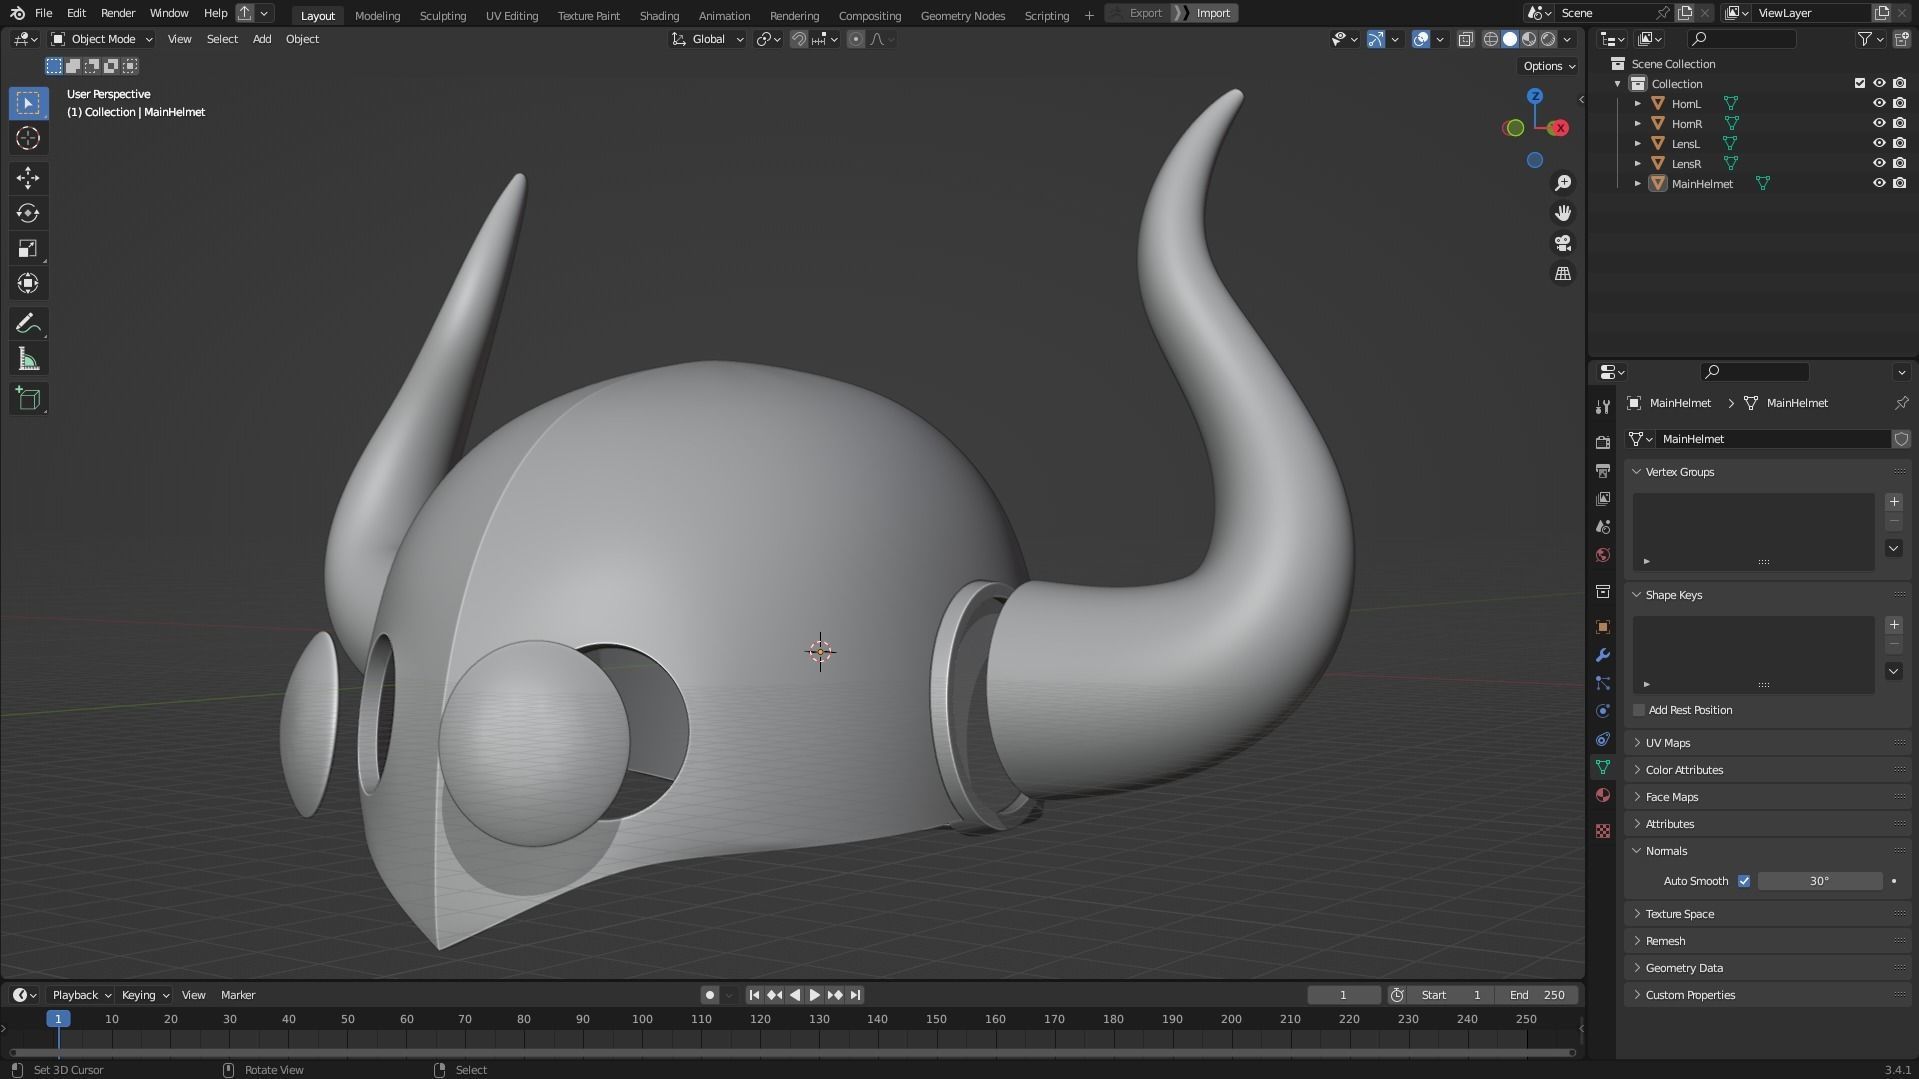Activate the 3D Cursor tool

[x=28, y=138]
